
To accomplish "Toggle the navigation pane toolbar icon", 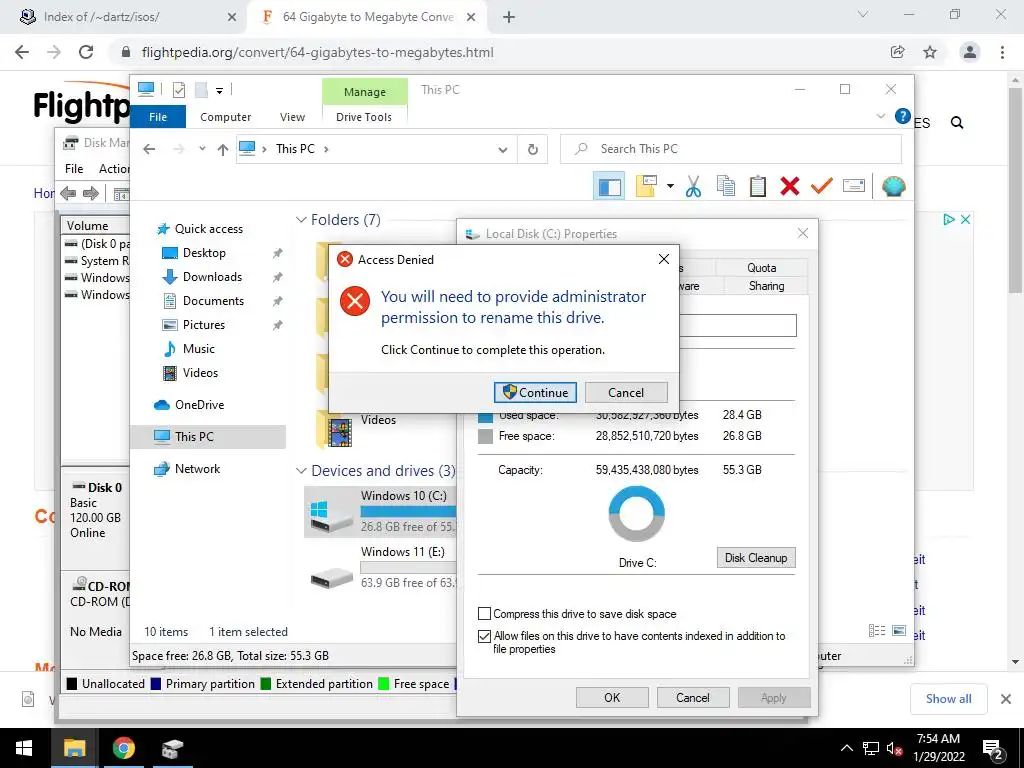I will pyautogui.click(x=609, y=187).
